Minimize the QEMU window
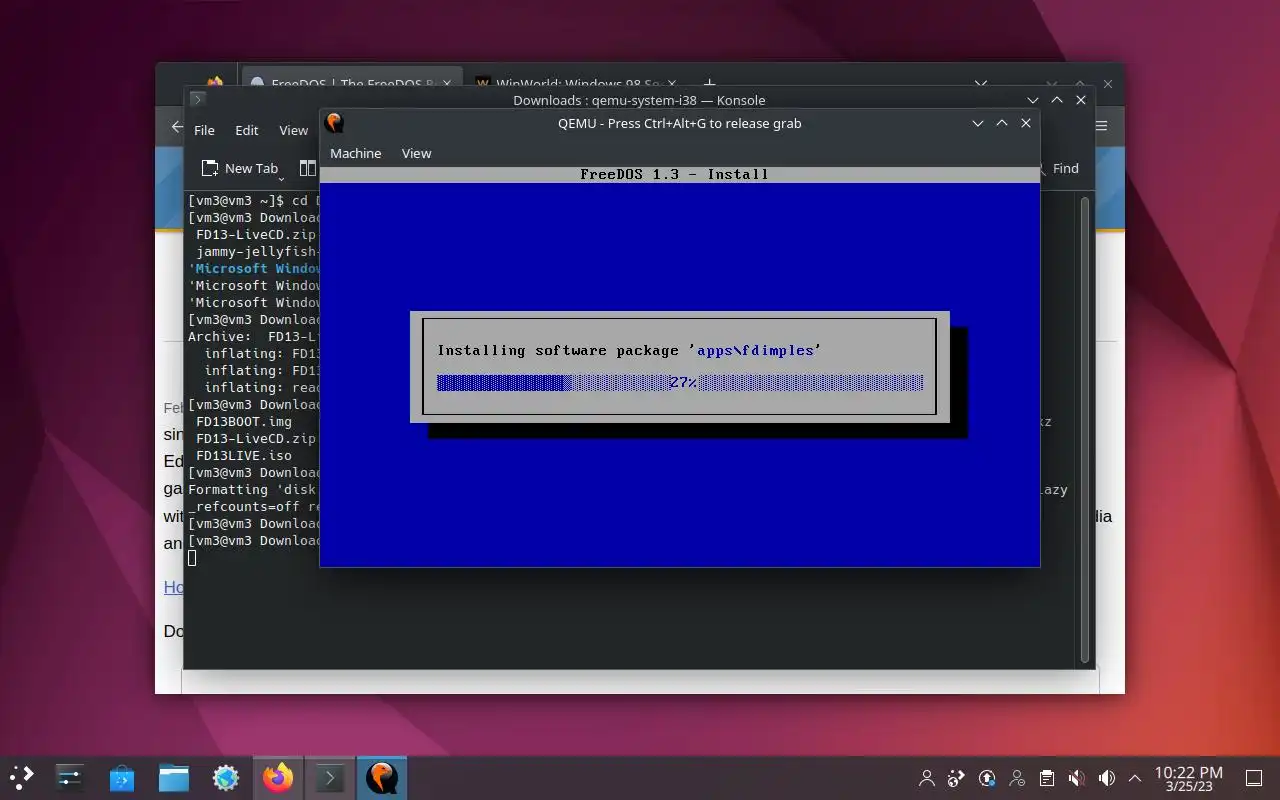This screenshot has width=1280, height=800. click(978, 123)
